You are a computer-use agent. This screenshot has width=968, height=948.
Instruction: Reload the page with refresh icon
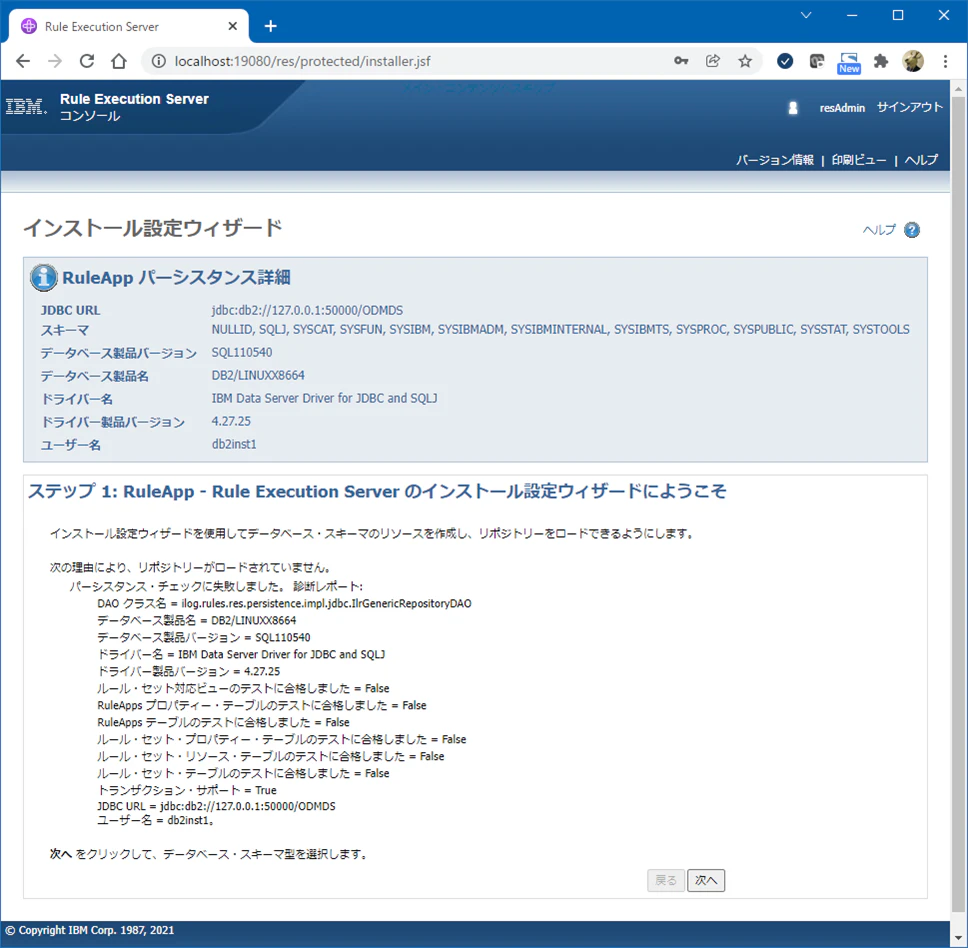87,61
